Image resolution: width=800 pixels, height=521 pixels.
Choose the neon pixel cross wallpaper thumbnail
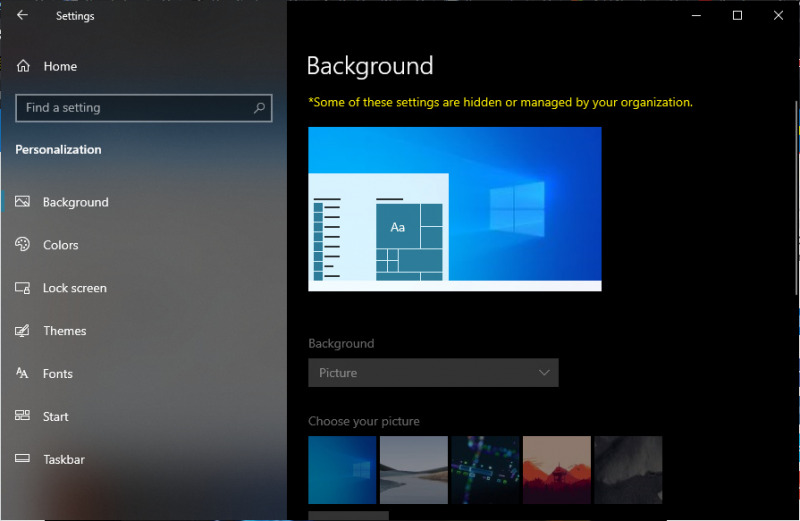485,469
